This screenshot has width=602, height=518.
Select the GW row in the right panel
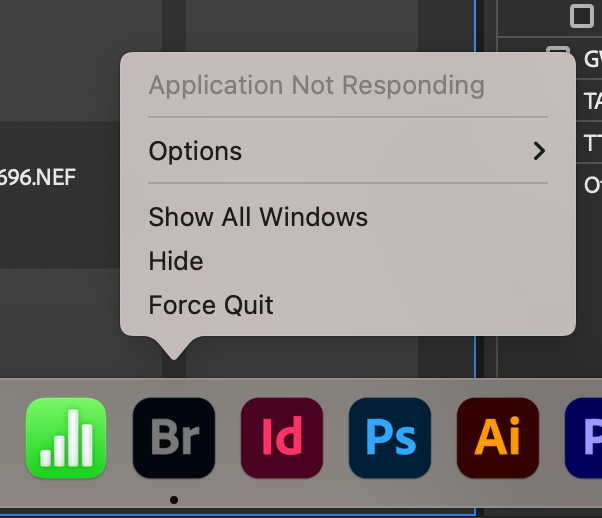[592, 58]
